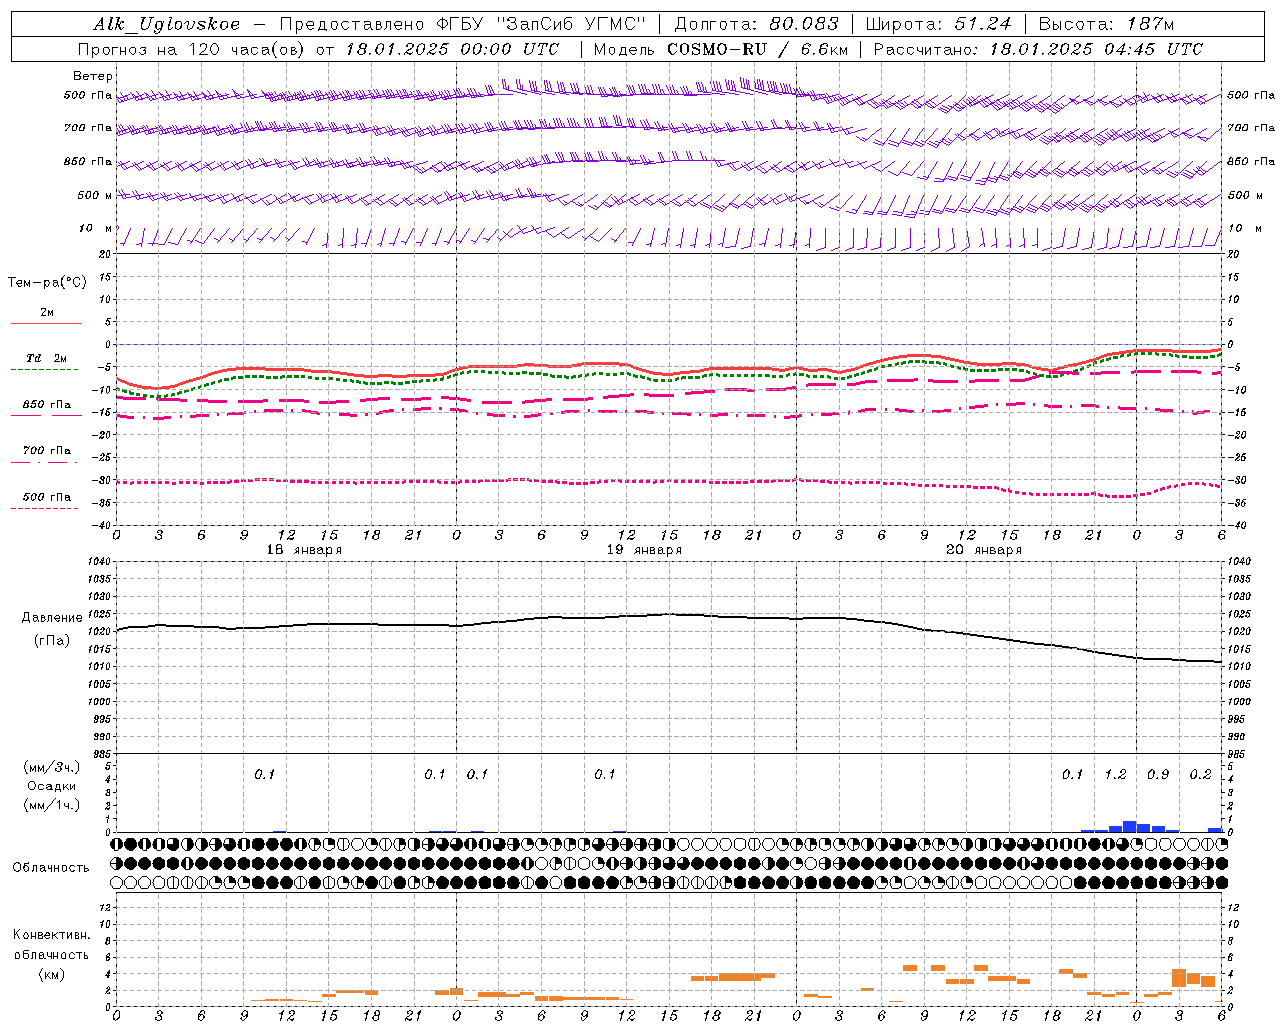The width and height of the screenshot is (1280, 1024).
Task: Click the Конвективн. convective cloud label
Action: point(51,935)
